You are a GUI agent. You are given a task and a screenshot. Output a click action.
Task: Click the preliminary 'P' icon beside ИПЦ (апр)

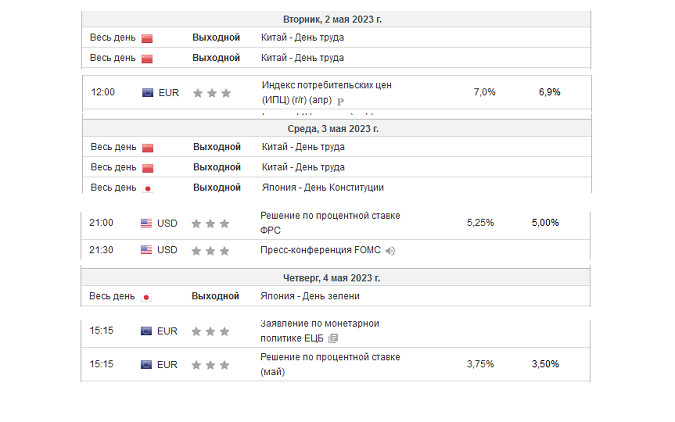tap(341, 101)
